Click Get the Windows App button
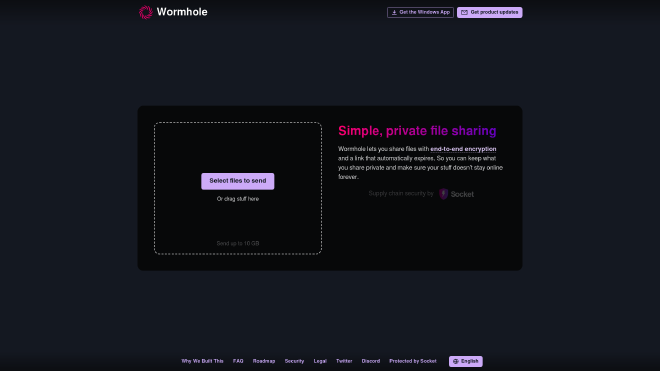This screenshot has height=371, width=660. (x=420, y=13)
